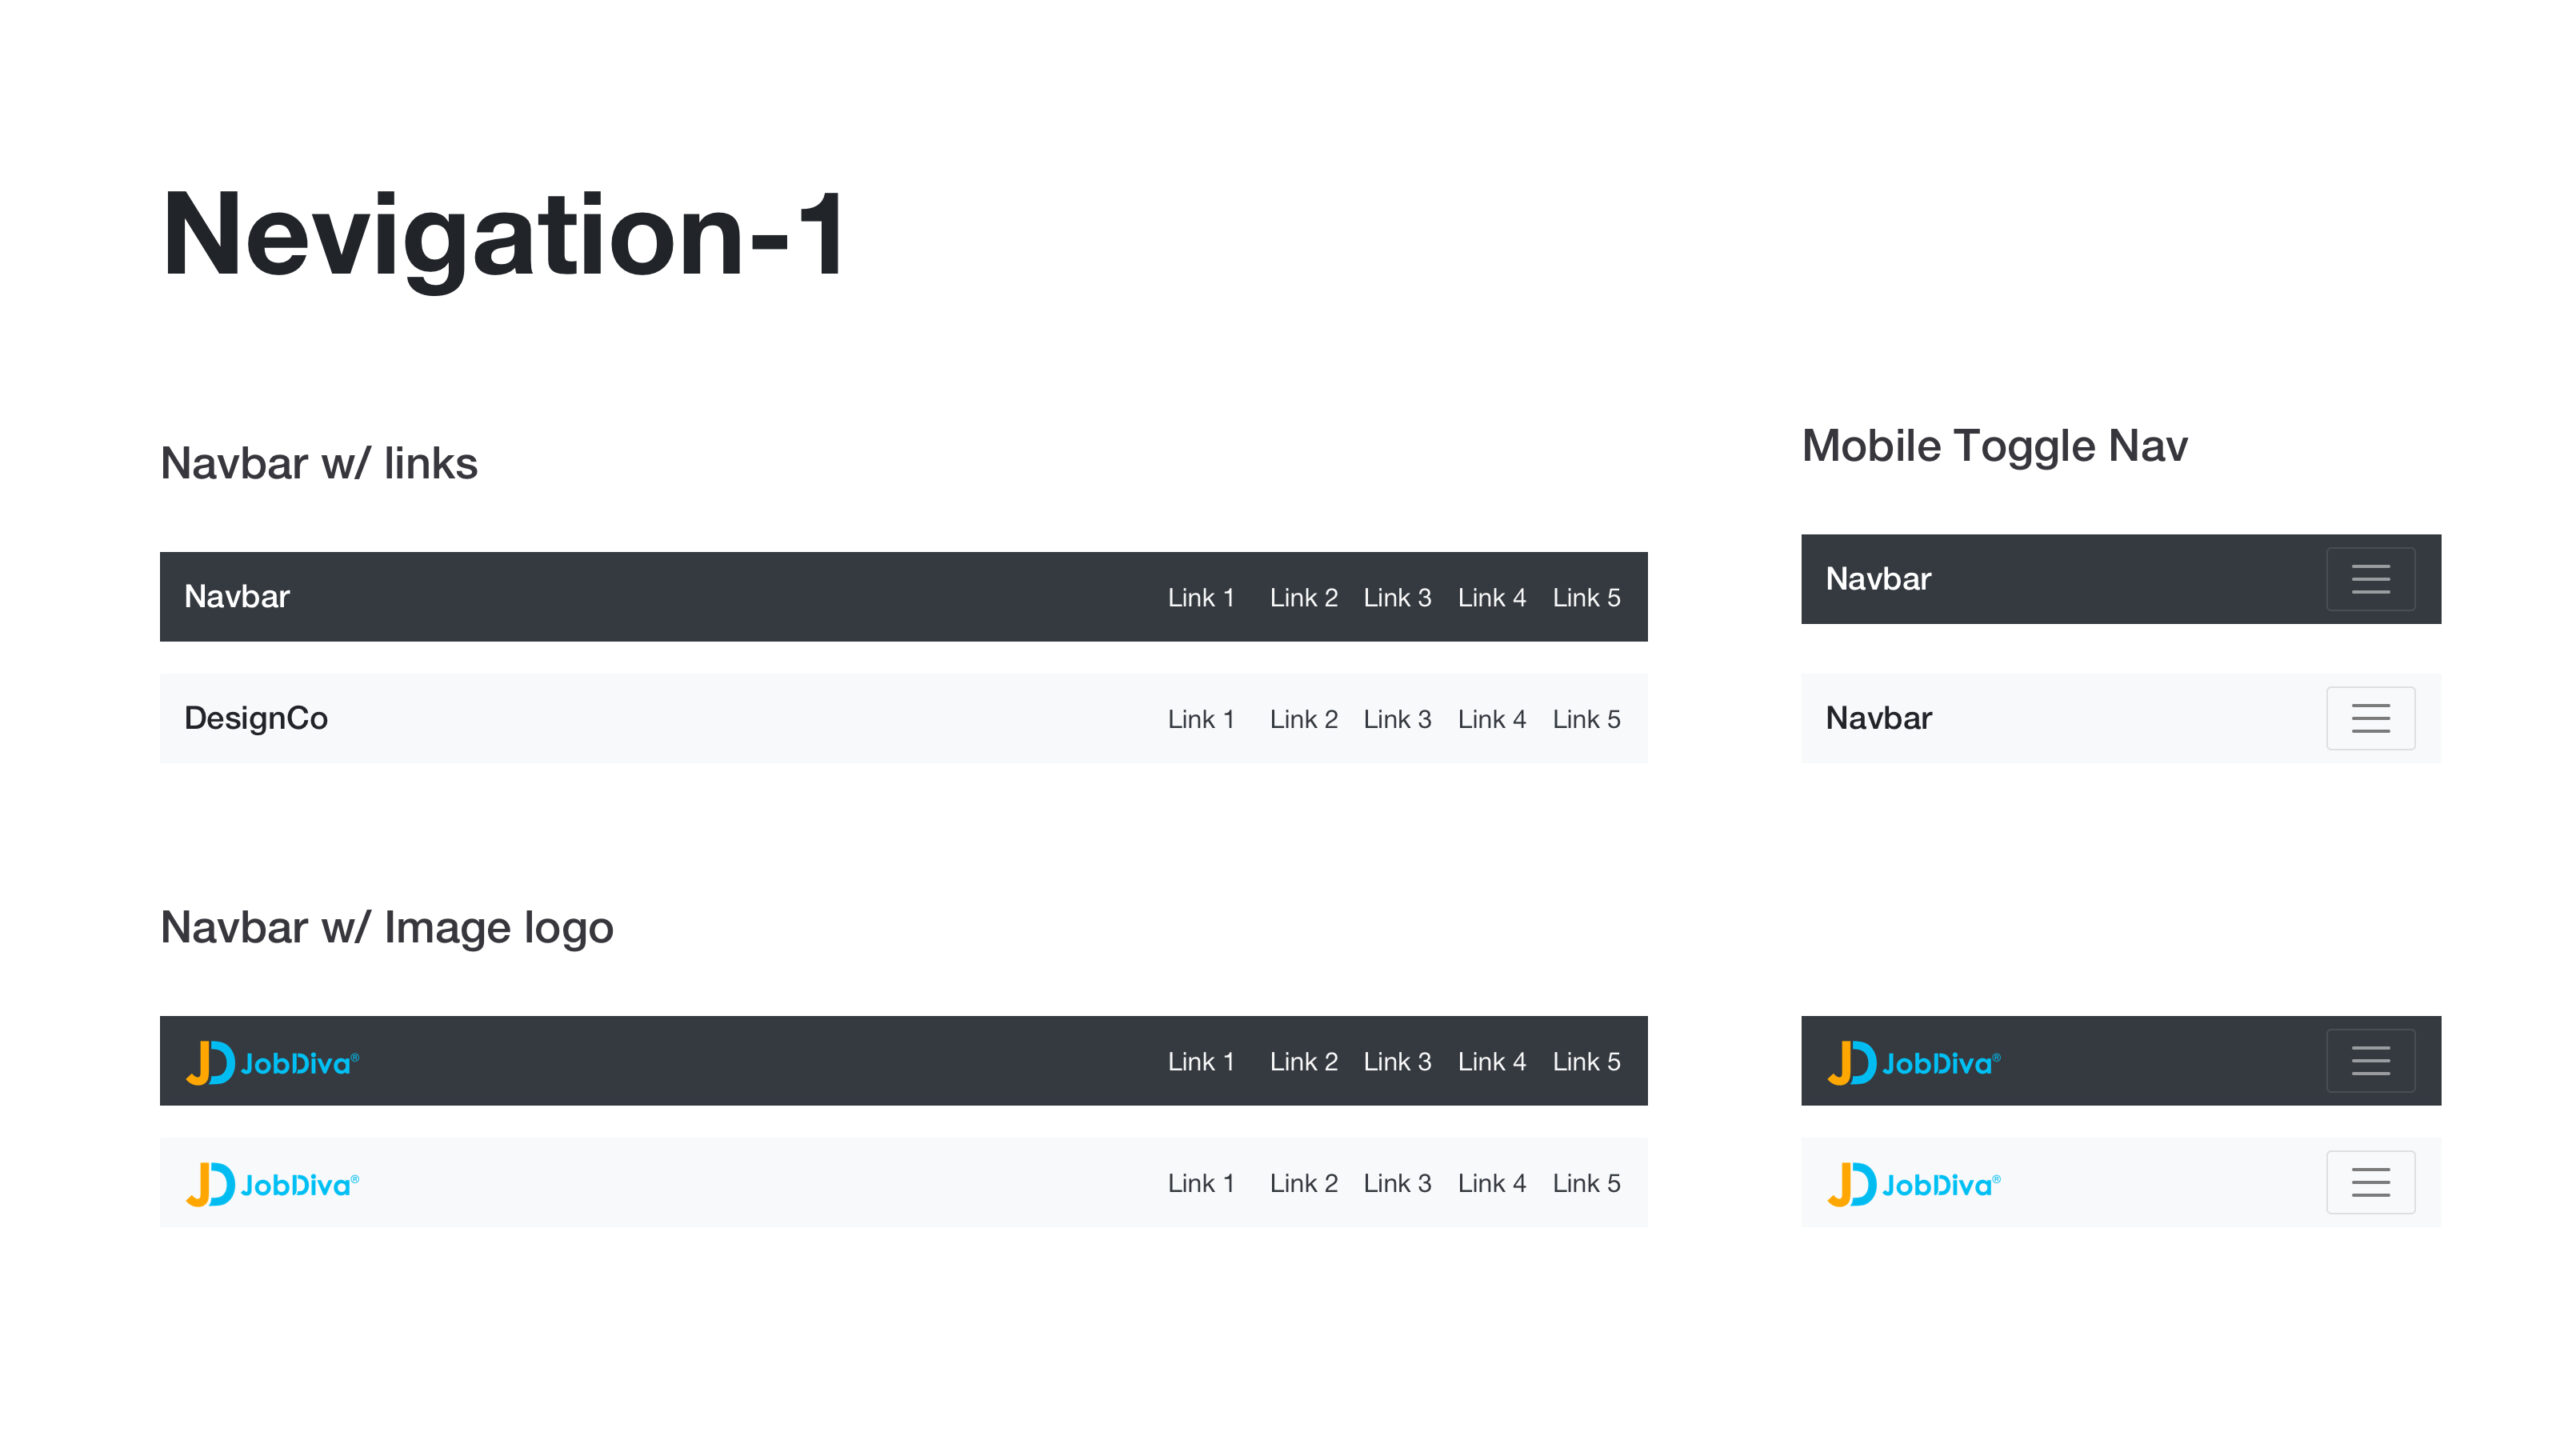
Task: Click Navbar brand in light mobile navbar
Action: click(x=1878, y=718)
